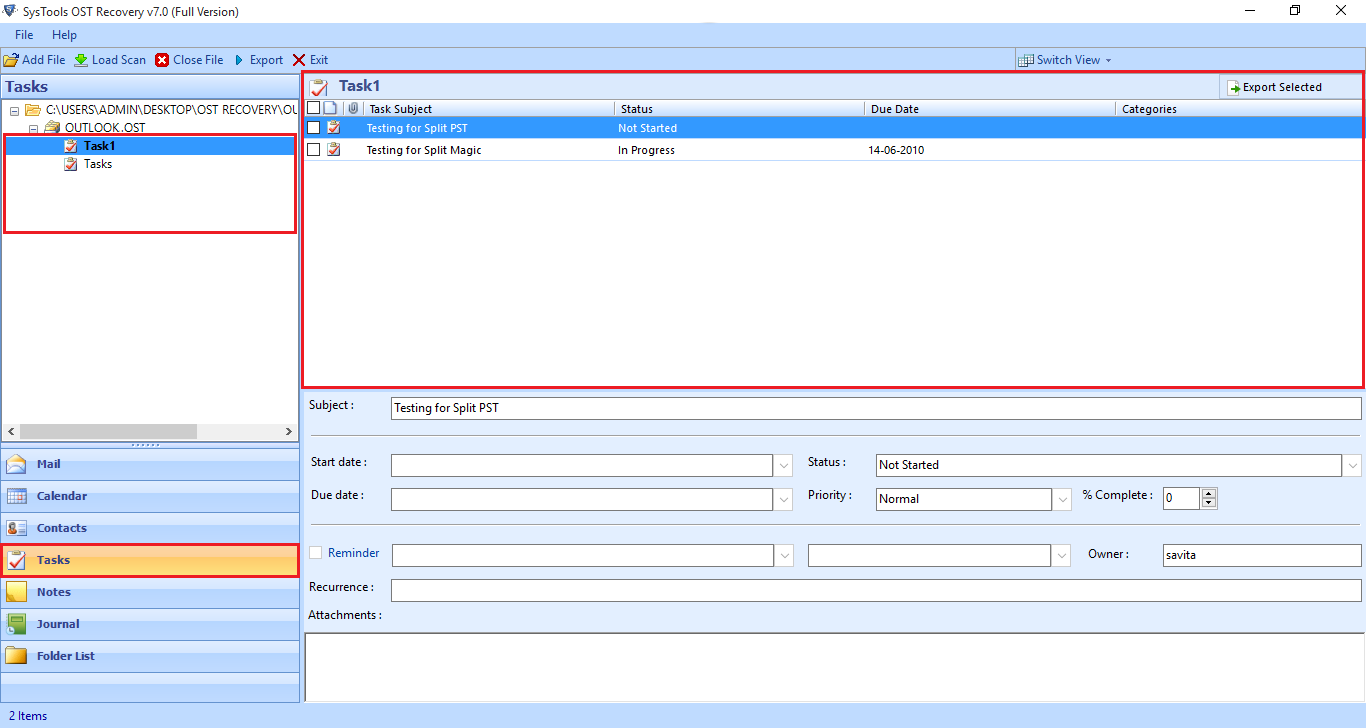The height and width of the screenshot is (728, 1366).
Task: Sort by the Task Subject column header
Action: (x=489, y=109)
